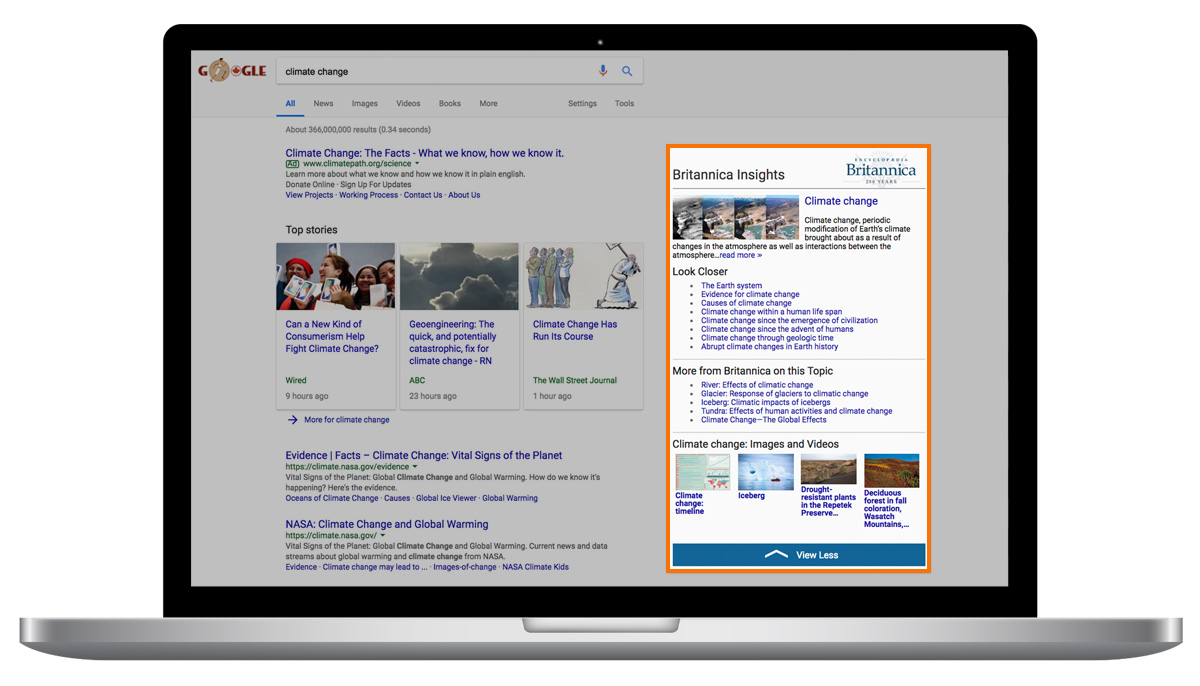
Task: Open NASA: Climate Change and Global Warming
Action: 387,524
